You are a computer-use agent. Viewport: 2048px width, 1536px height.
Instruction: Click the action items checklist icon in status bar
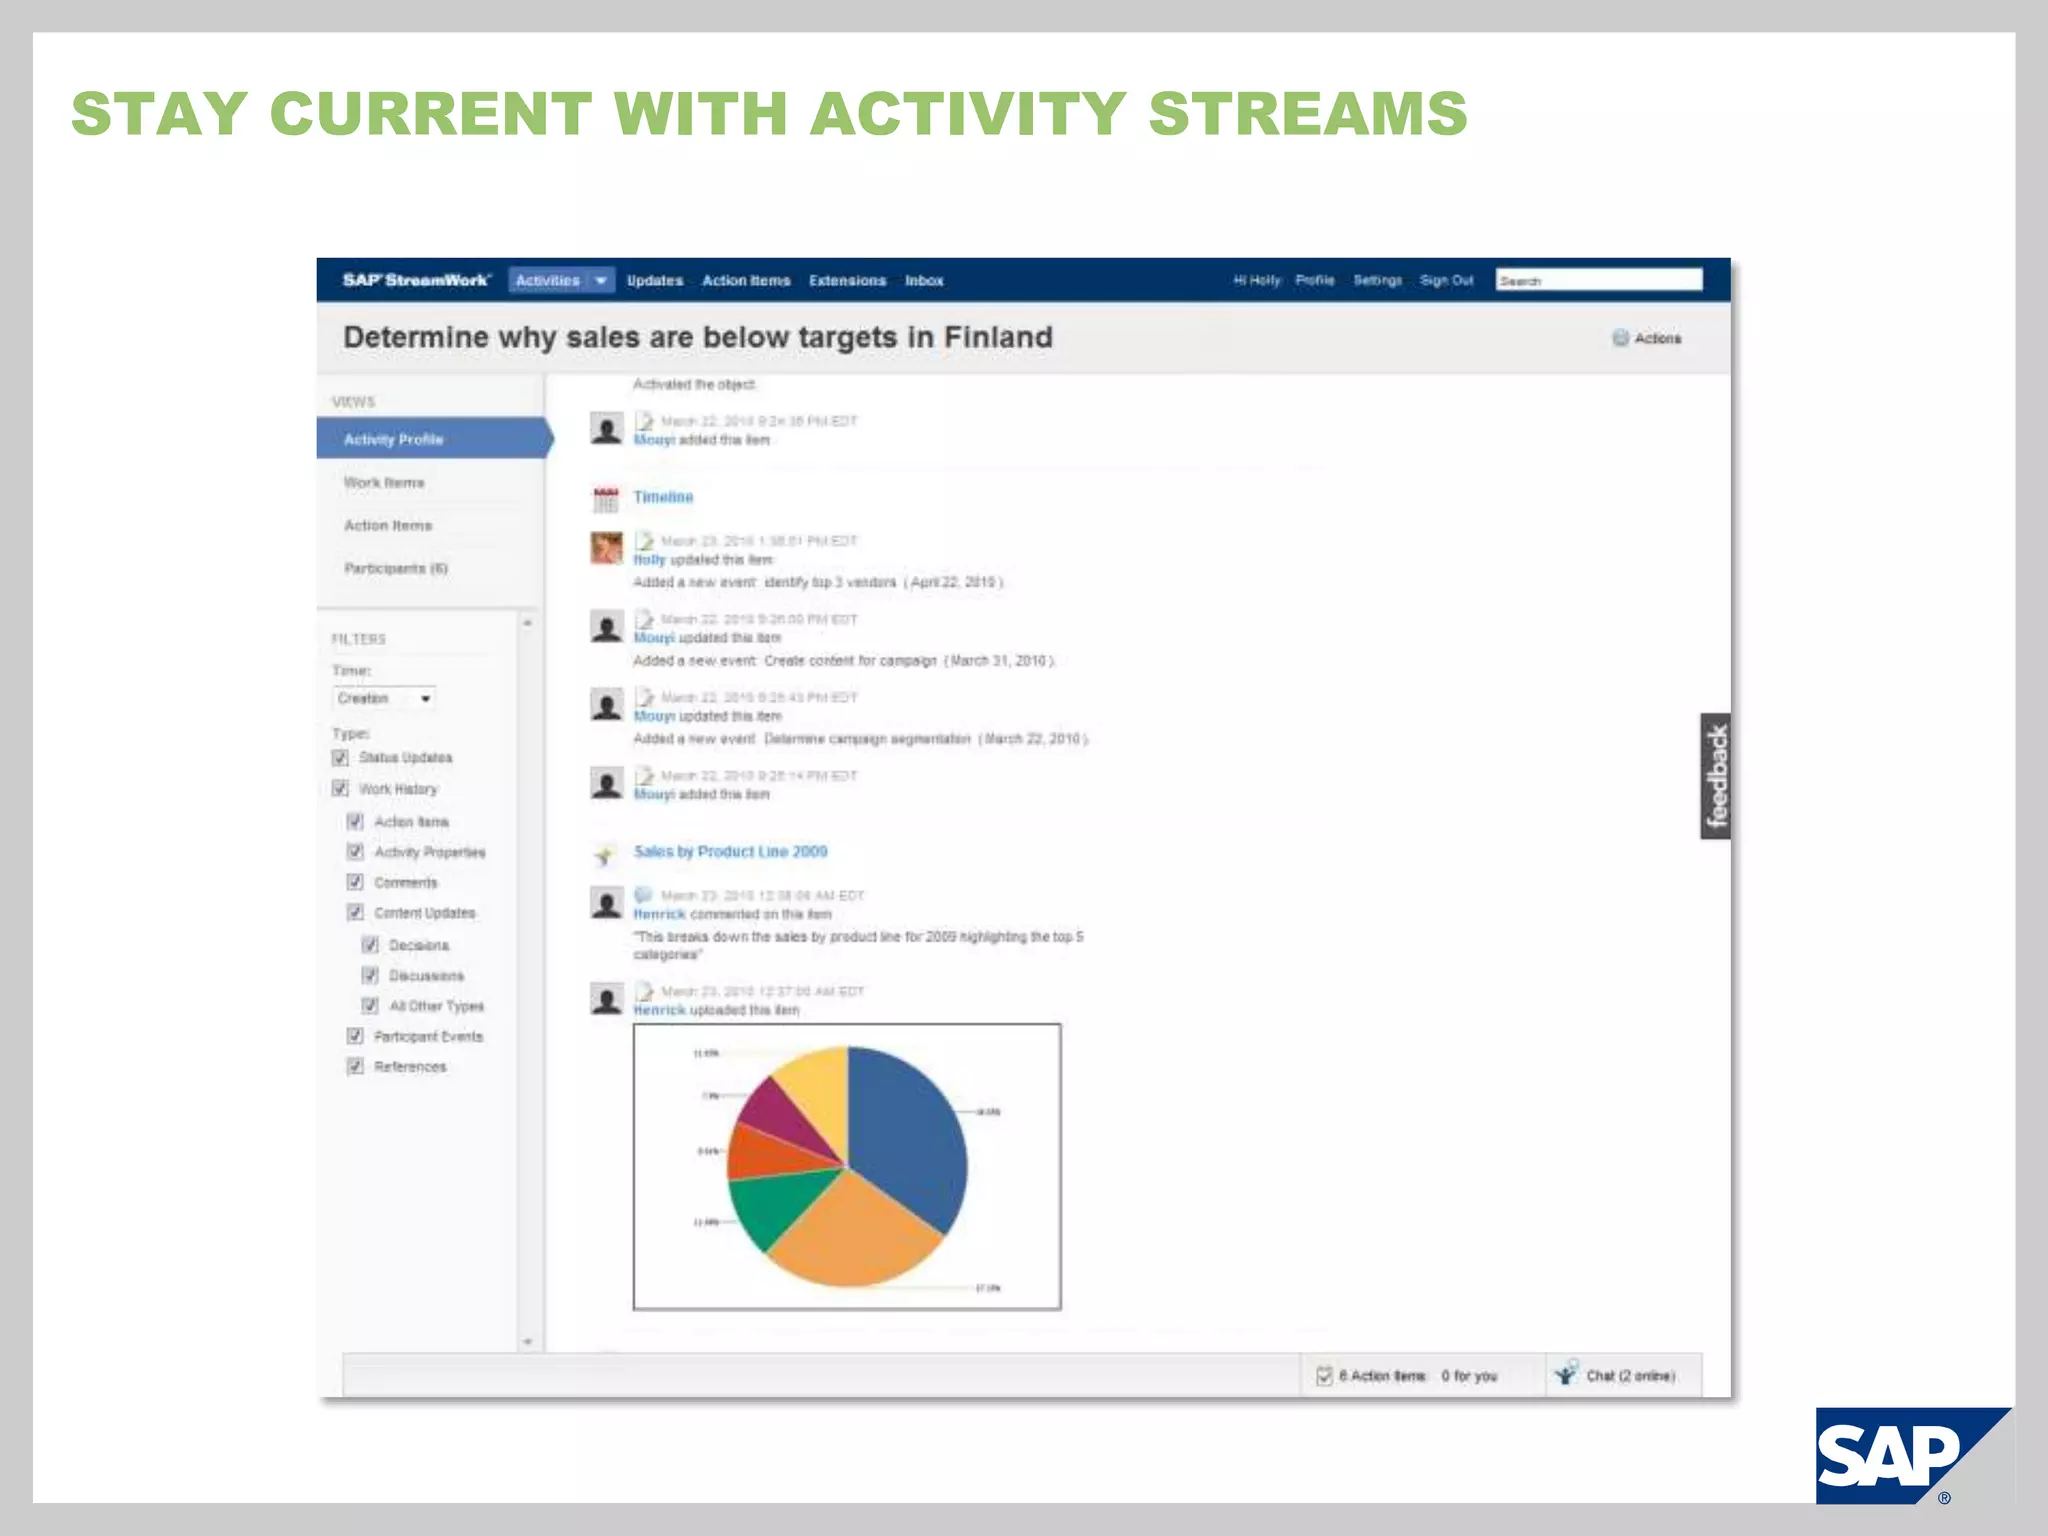coord(1324,1376)
